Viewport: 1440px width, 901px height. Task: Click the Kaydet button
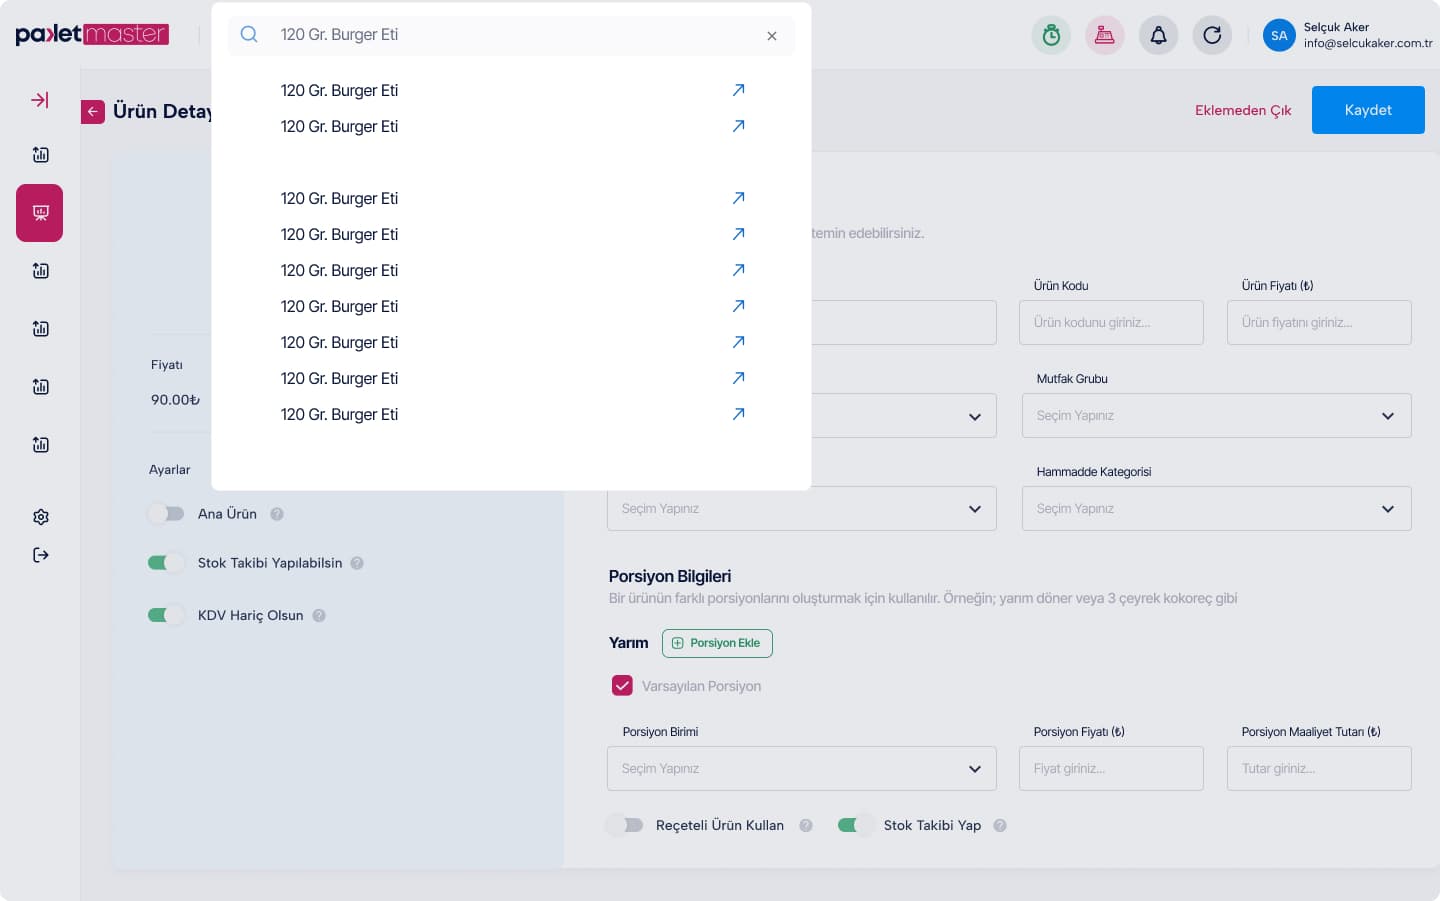tap(1368, 110)
